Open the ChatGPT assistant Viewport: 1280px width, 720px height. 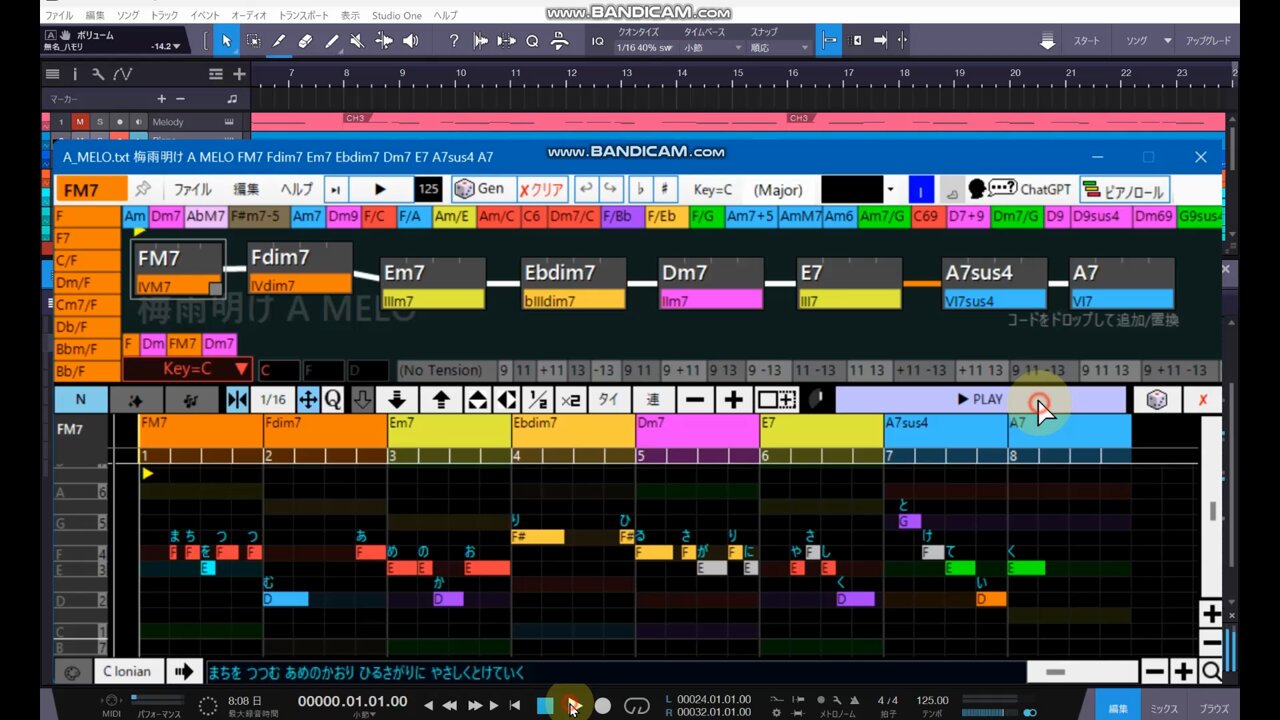[1020, 189]
